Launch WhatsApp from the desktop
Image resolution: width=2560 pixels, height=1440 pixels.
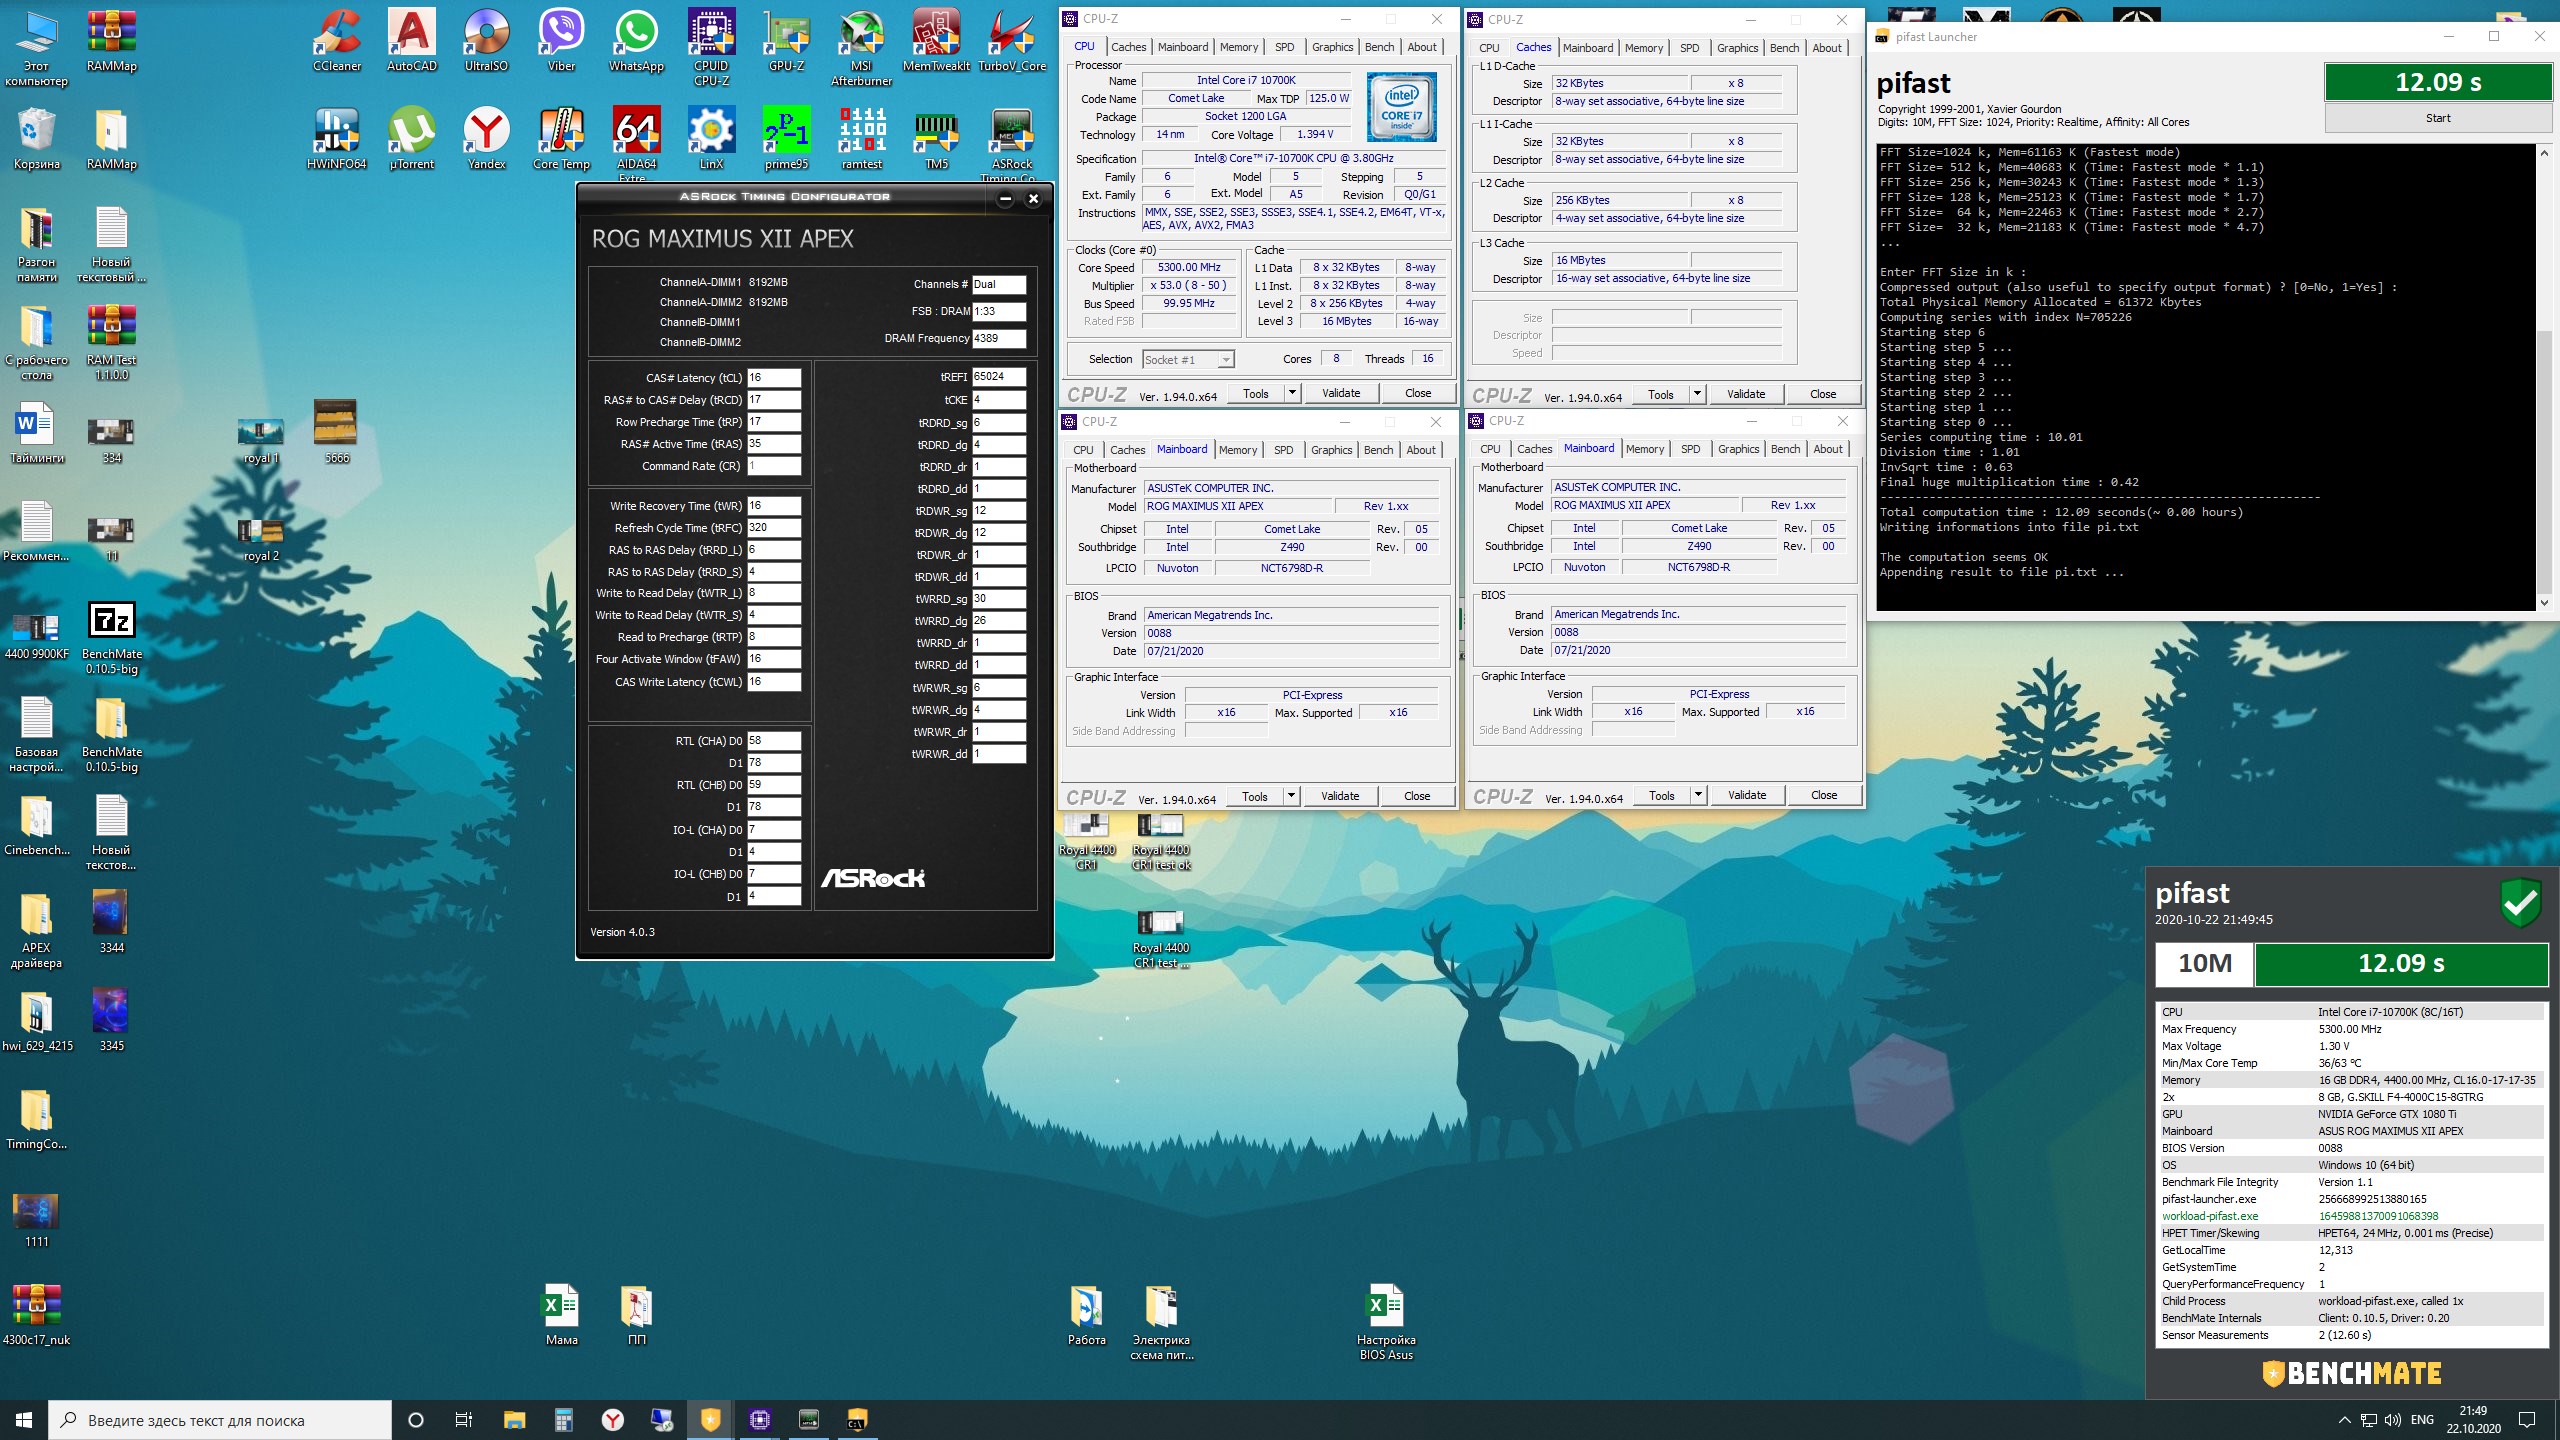tap(636, 40)
